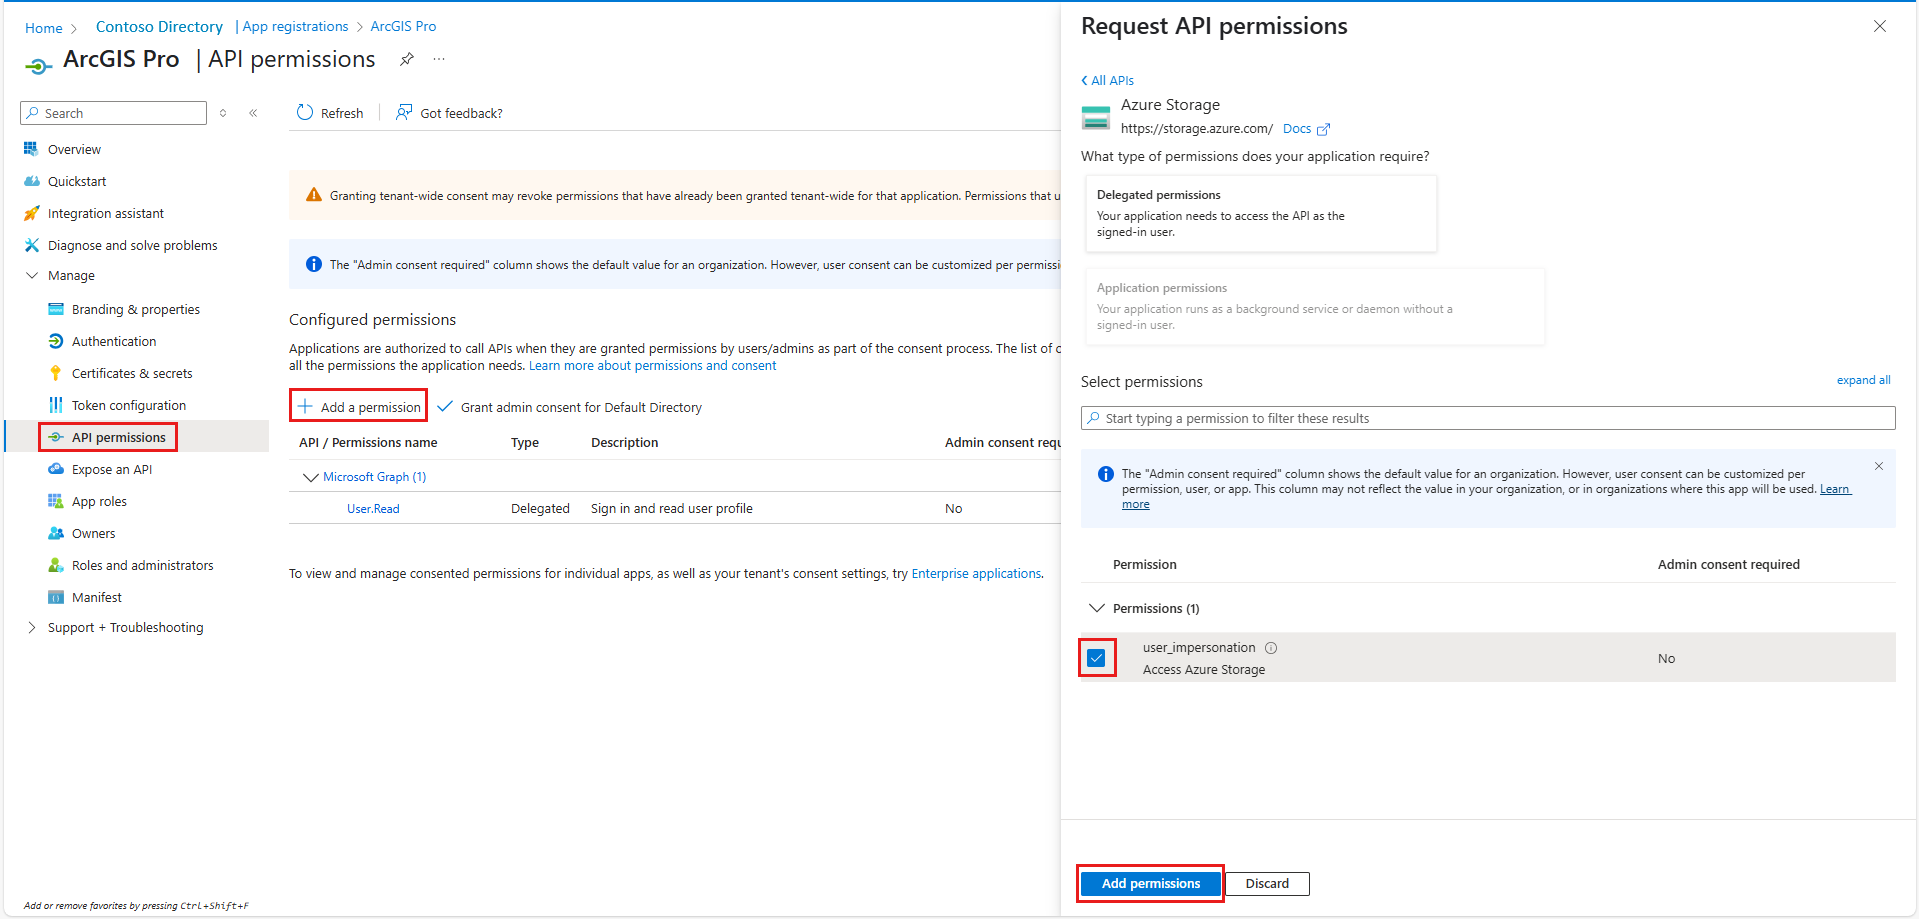
Task: Expand the Support + Troubleshooting section
Action: (32, 628)
